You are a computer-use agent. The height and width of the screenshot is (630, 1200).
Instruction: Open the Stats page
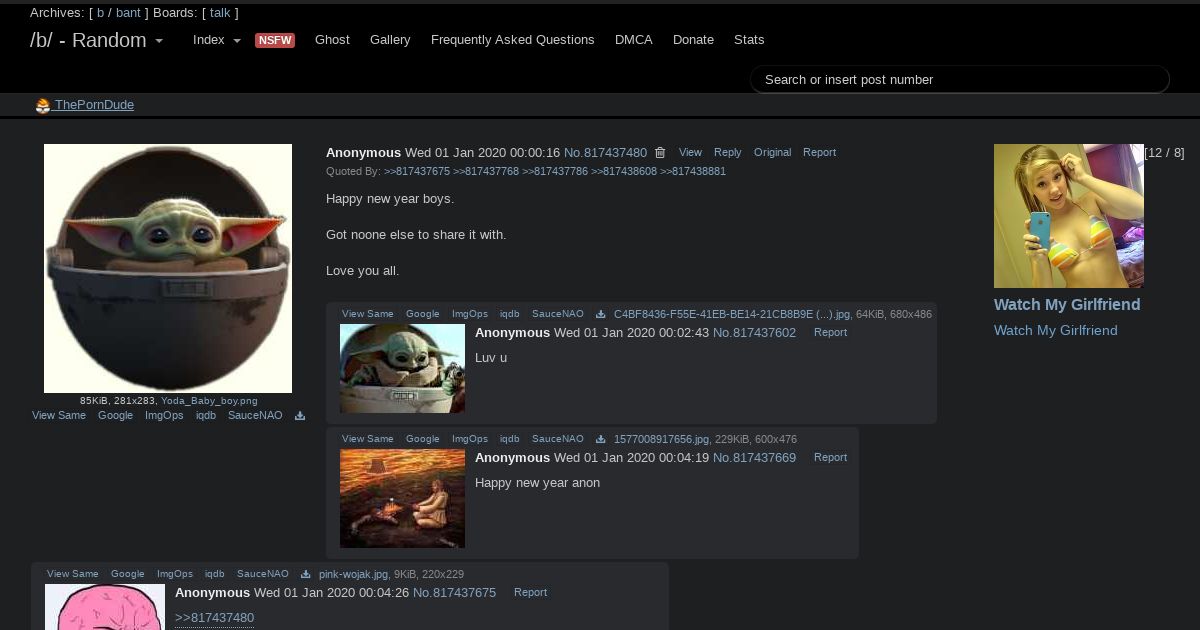point(749,40)
